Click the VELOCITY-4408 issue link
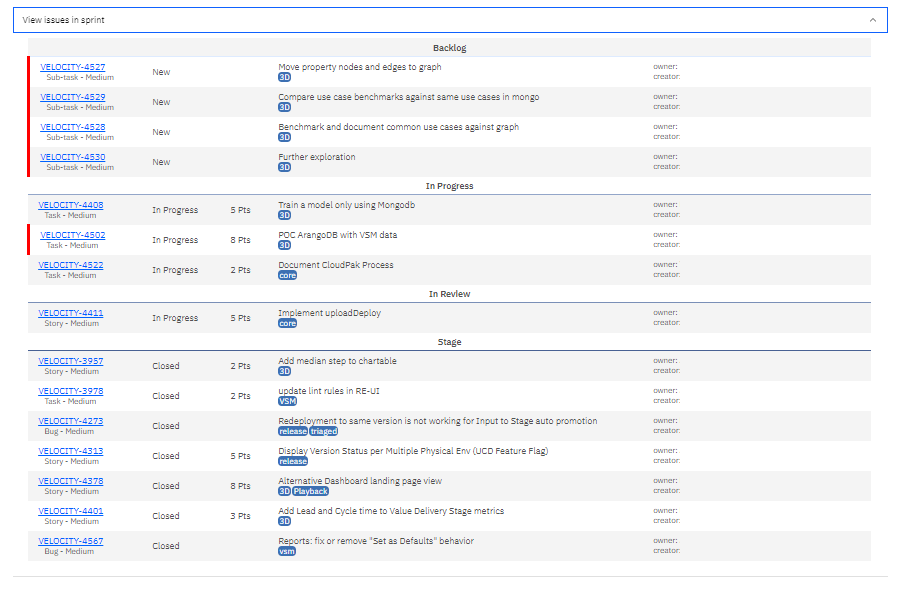Image resolution: width=902 pixels, height=592 pixels. [70, 205]
